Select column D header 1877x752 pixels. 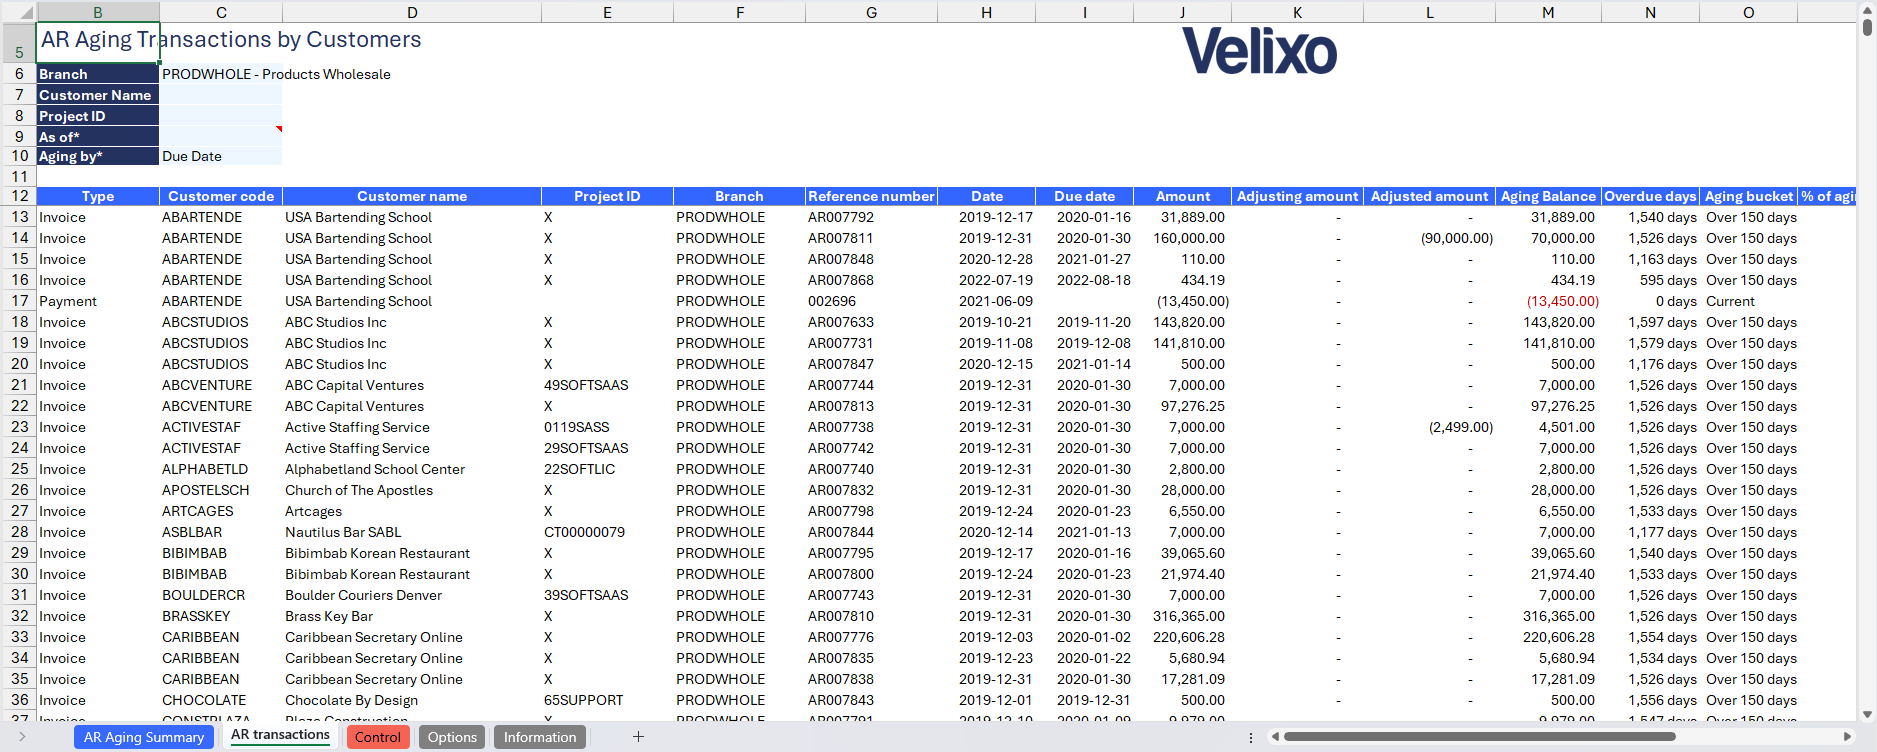point(412,12)
